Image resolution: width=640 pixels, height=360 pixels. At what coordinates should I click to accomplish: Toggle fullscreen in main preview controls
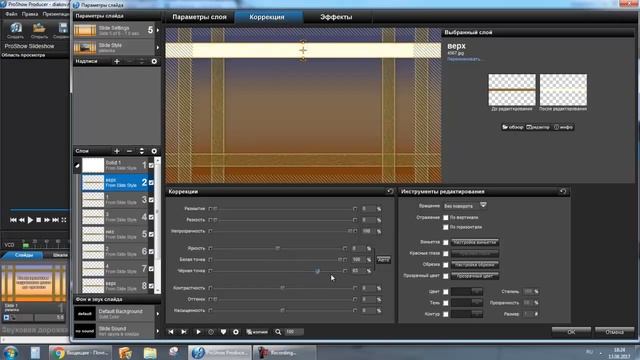(64, 220)
